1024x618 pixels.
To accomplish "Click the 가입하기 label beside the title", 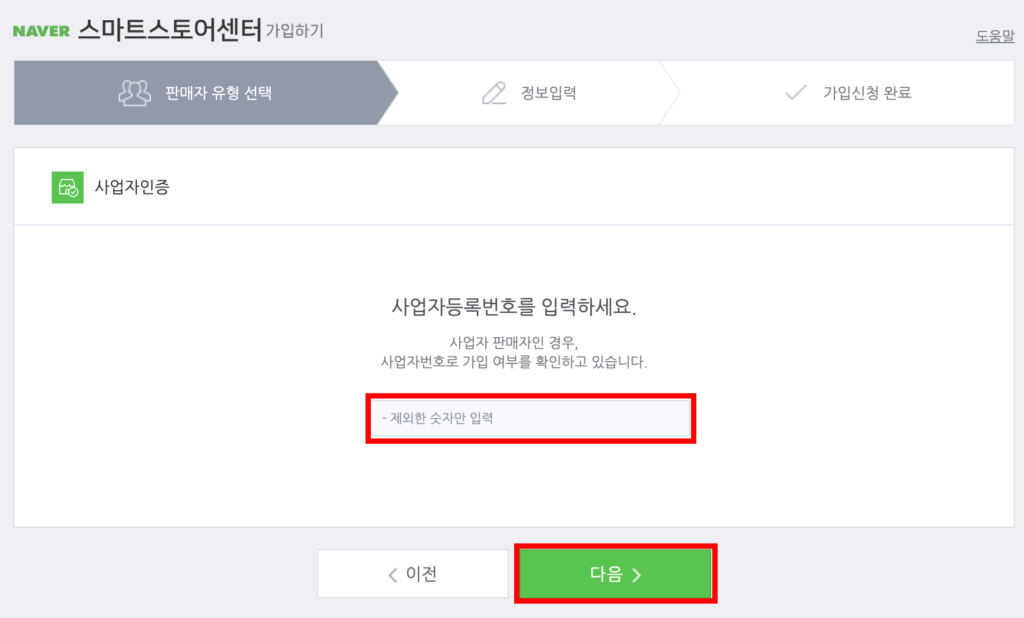I will click(x=294, y=31).
